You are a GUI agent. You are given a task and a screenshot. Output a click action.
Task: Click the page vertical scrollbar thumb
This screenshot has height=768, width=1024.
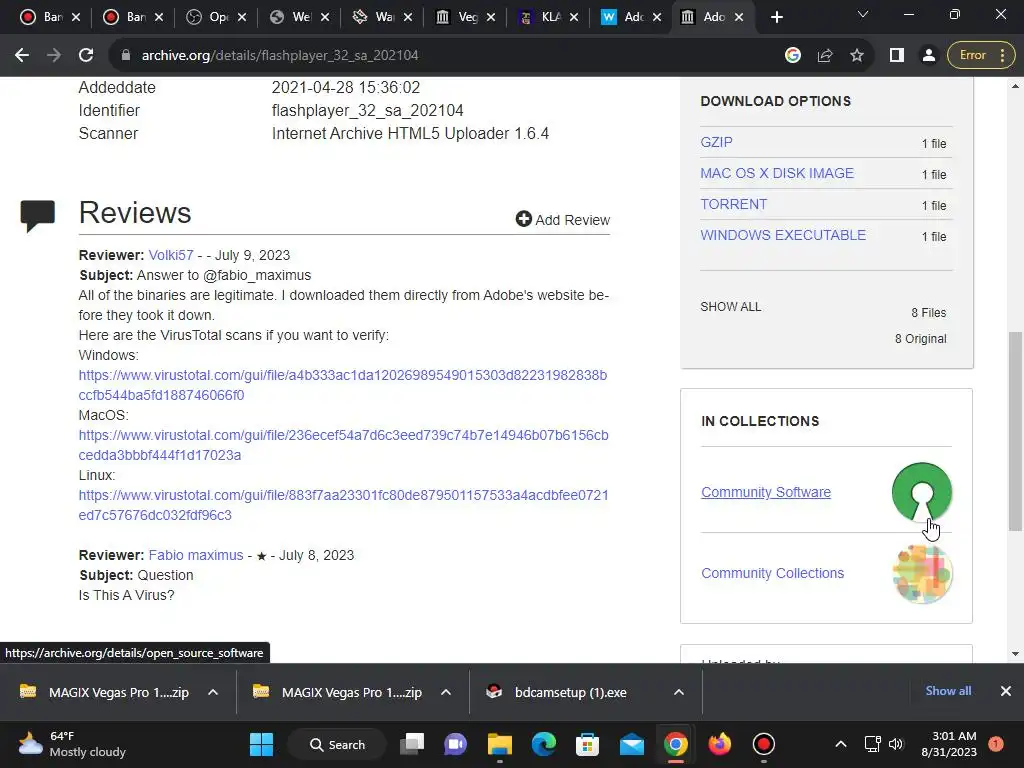pyautogui.click(x=1014, y=431)
